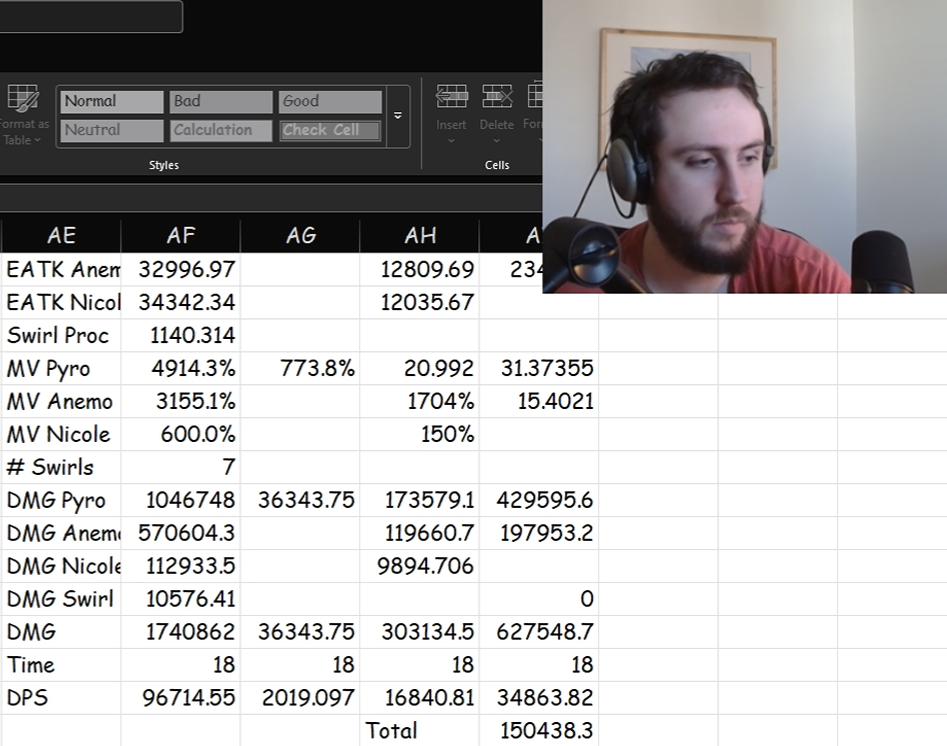This screenshot has height=746, width=947.
Task: Select the MV Pyro label cell
Action: 61,368
